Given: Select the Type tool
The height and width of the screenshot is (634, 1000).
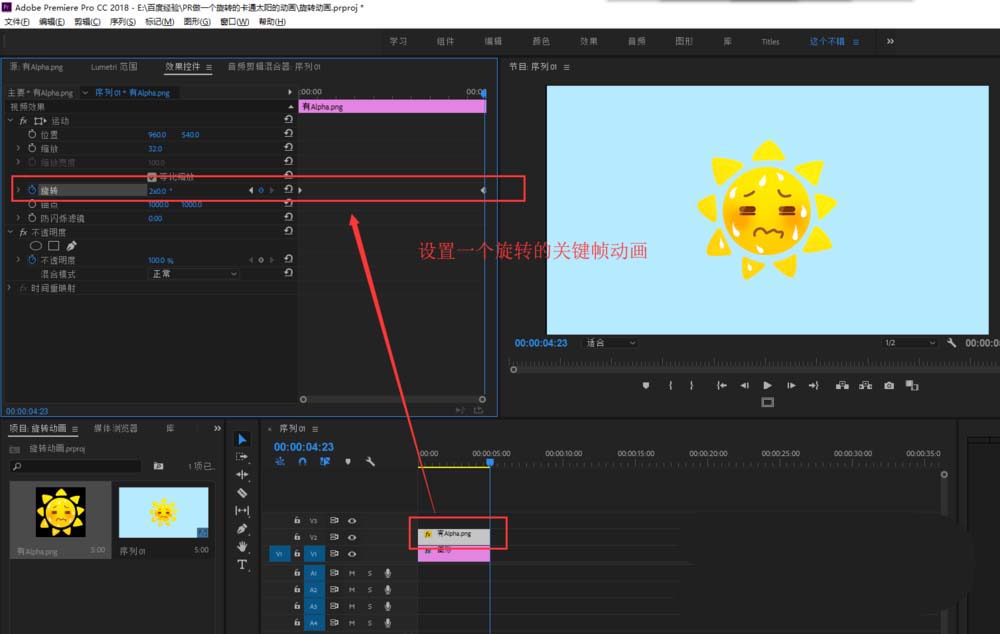Looking at the screenshot, I should click(x=242, y=564).
